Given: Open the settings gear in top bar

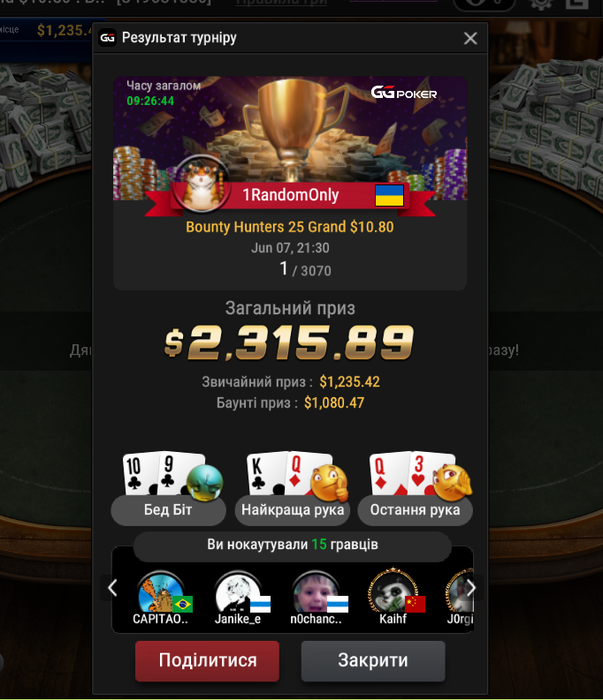Looking at the screenshot, I should (x=541, y=4).
